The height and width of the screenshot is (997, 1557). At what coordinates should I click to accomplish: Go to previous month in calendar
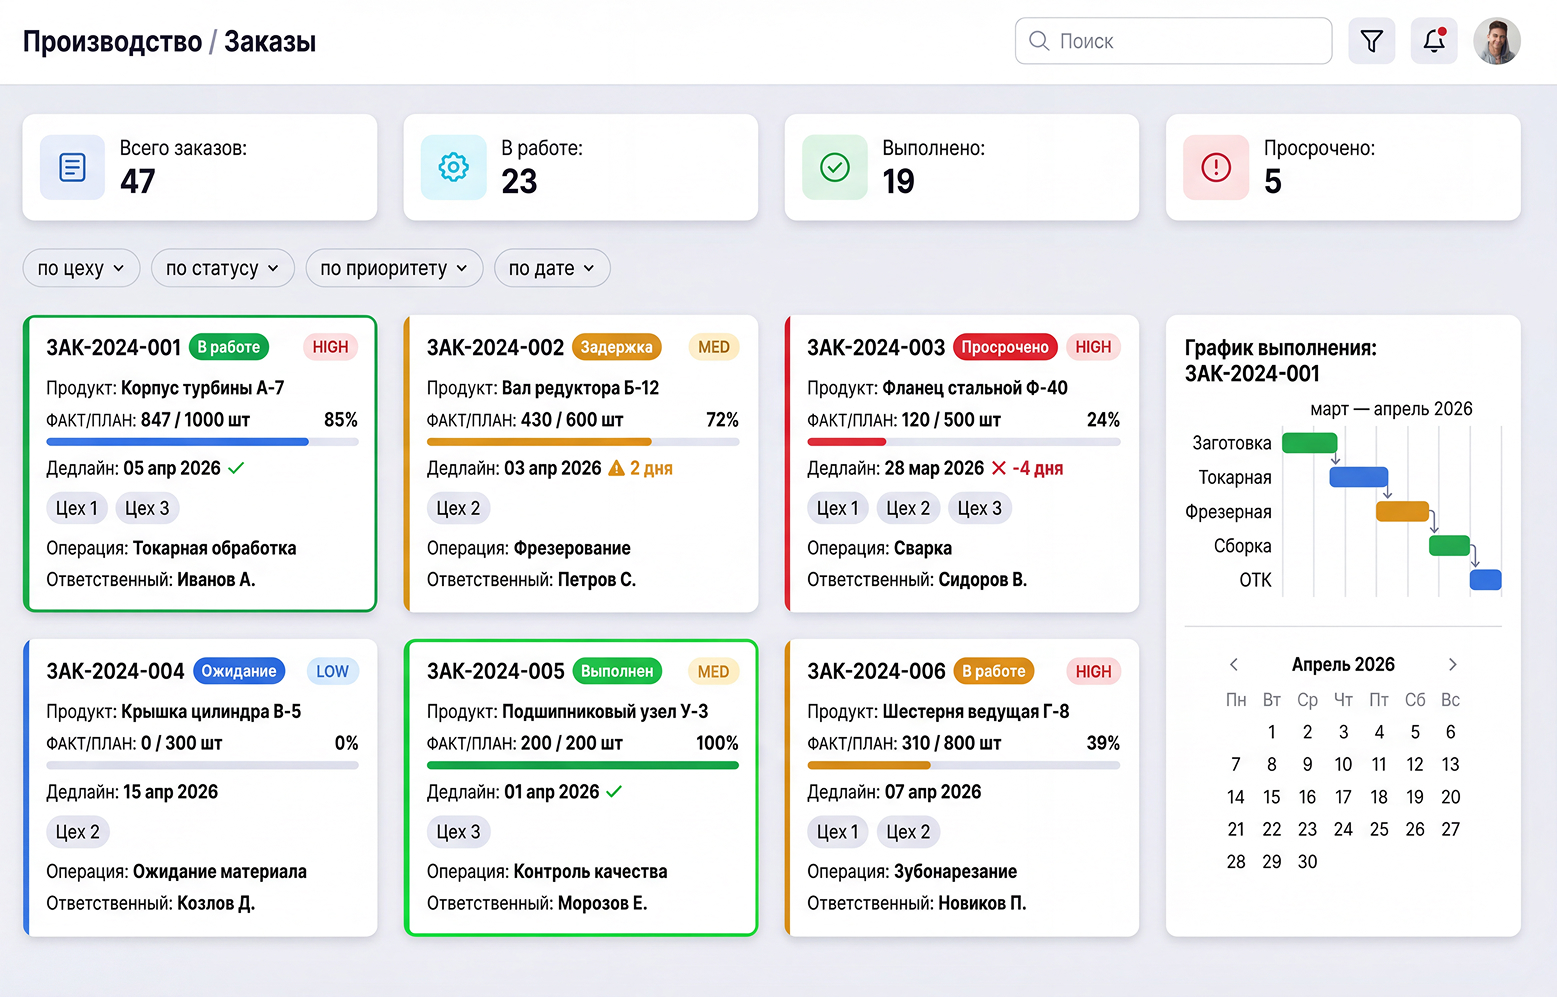coord(1234,664)
